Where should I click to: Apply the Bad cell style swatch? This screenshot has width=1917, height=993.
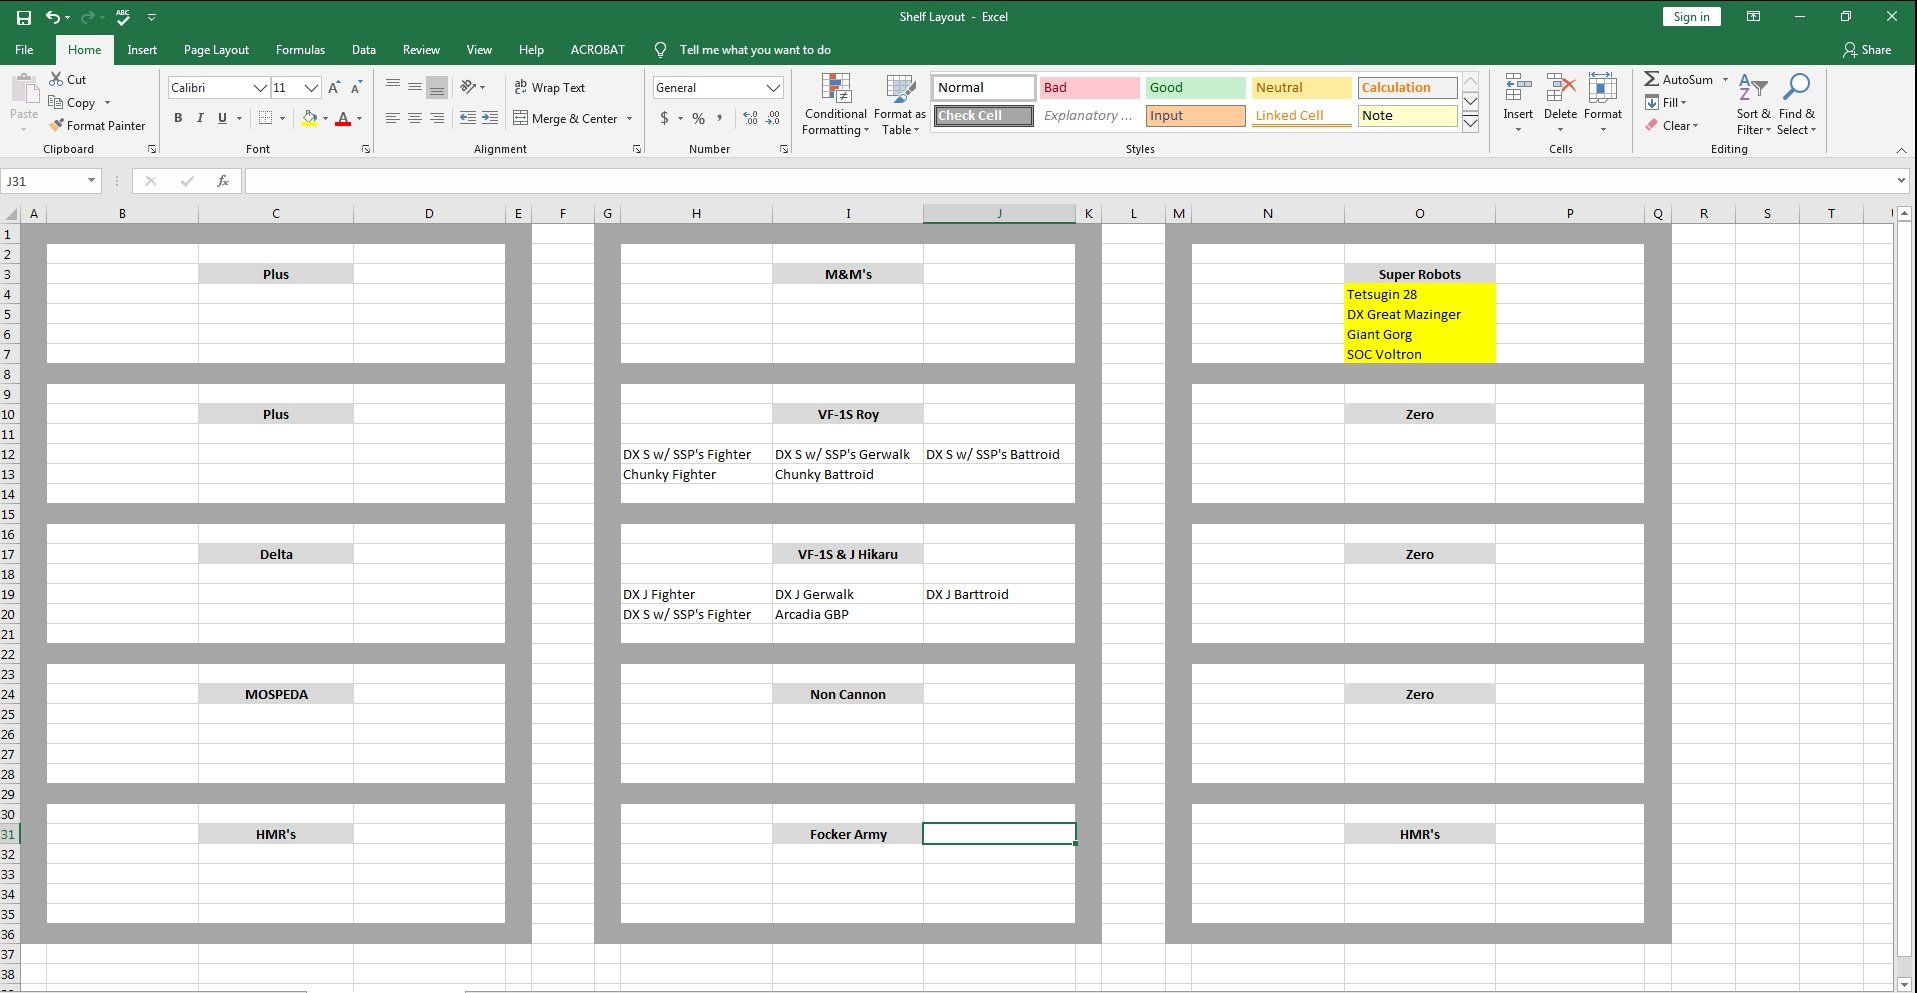1089,88
